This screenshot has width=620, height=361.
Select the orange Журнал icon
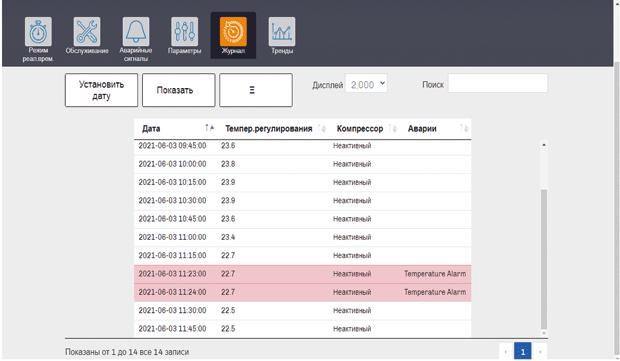tap(233, 31)
